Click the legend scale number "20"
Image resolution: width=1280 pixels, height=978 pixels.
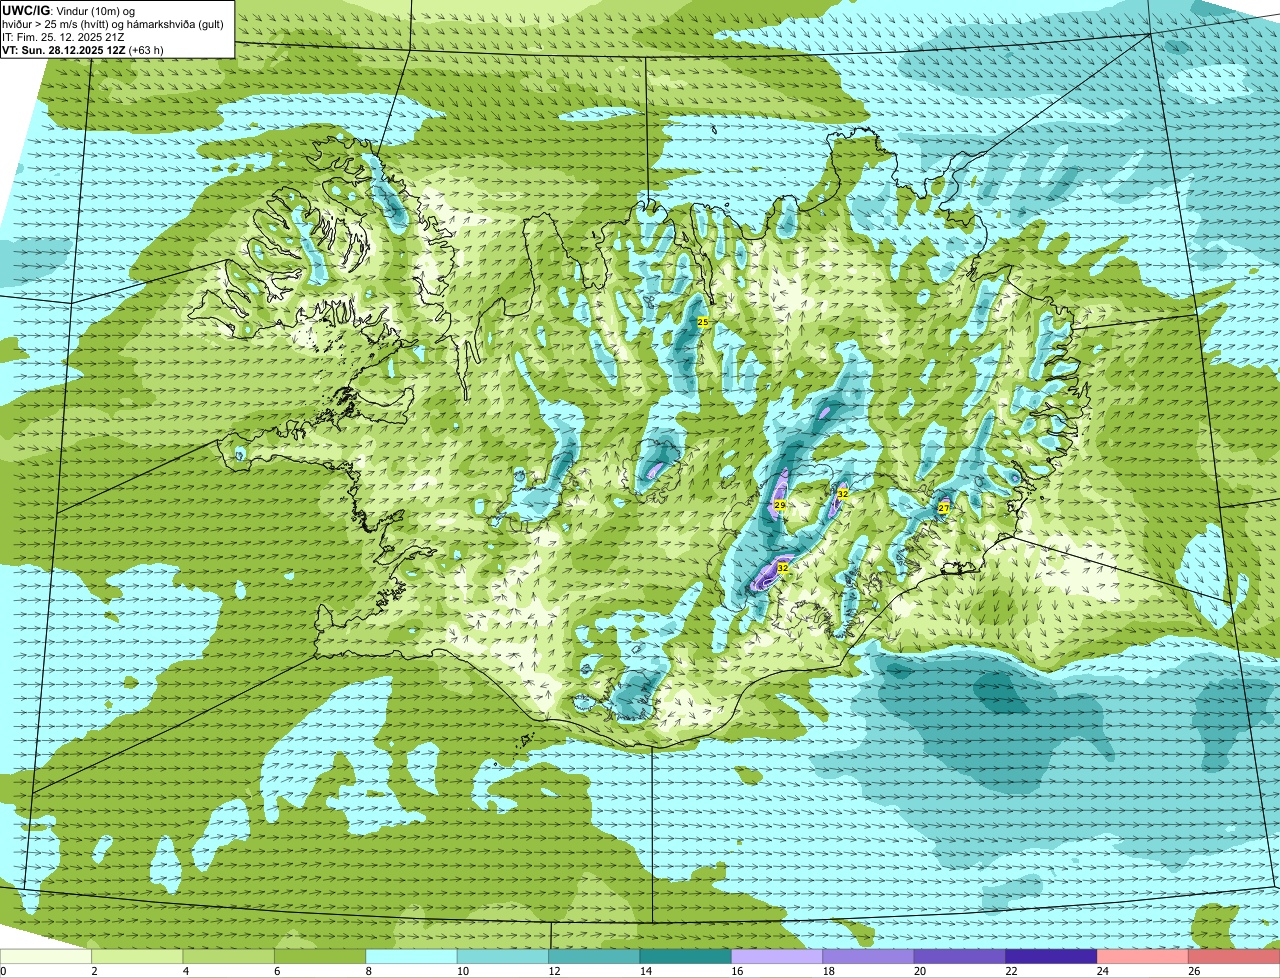pyautogui.click(x=919, y=971)
